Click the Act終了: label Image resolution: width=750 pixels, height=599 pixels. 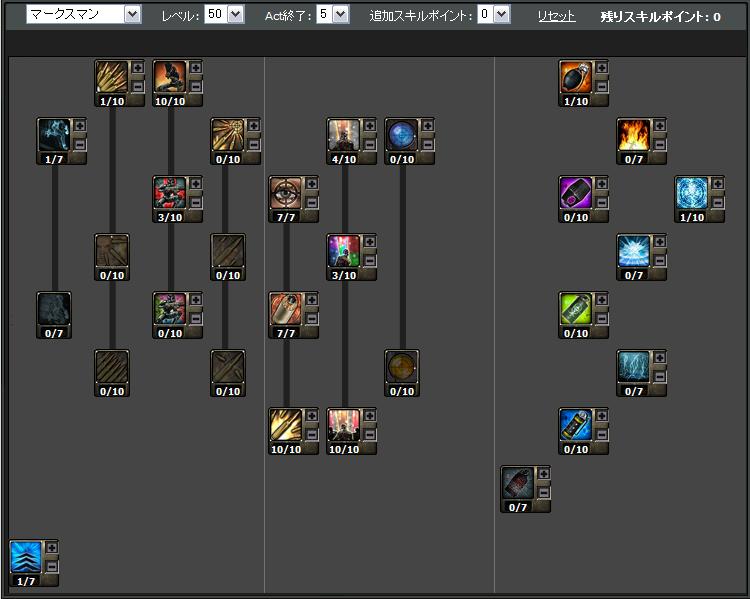(x=288, y=16)
